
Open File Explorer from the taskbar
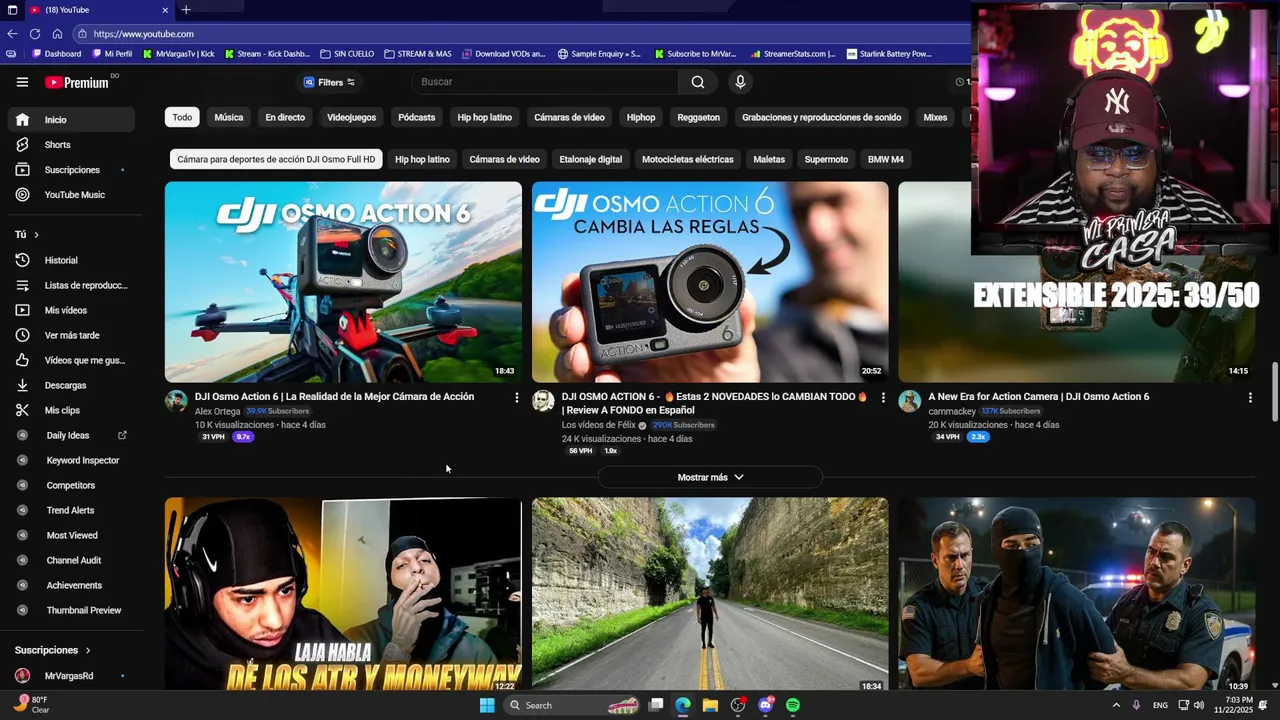[710, 705]
